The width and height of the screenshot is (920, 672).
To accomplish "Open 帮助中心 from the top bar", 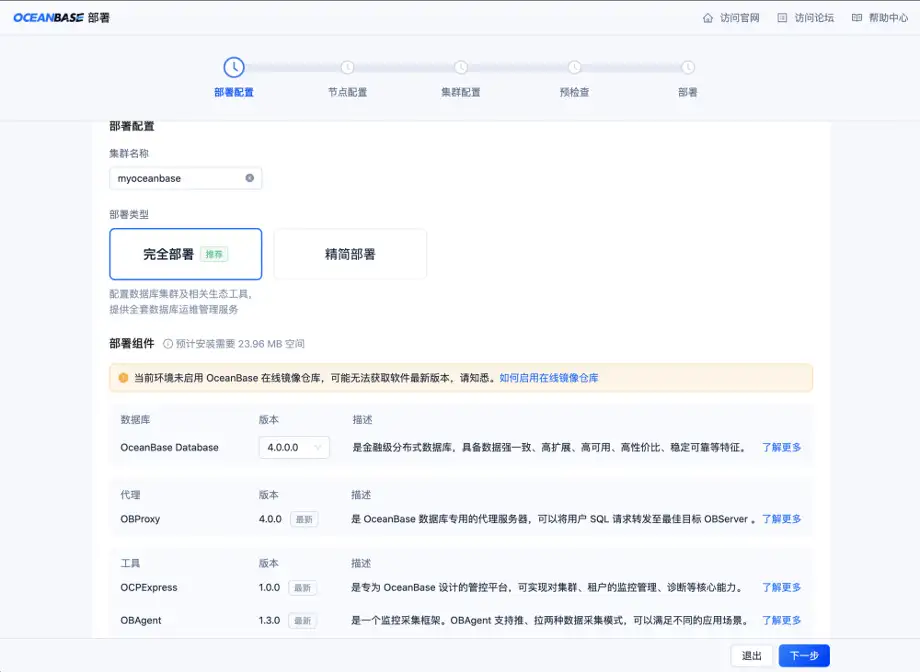I will 886,16.
